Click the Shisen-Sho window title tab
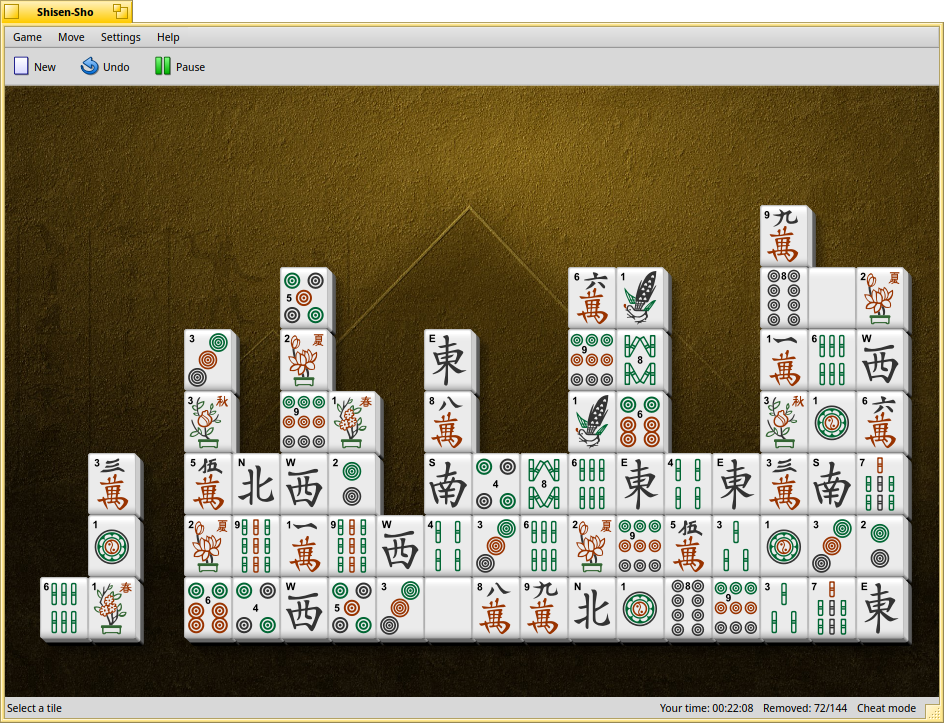Image resolution: width=944 pixels, height=723 pixels. [x=66, y=11]
